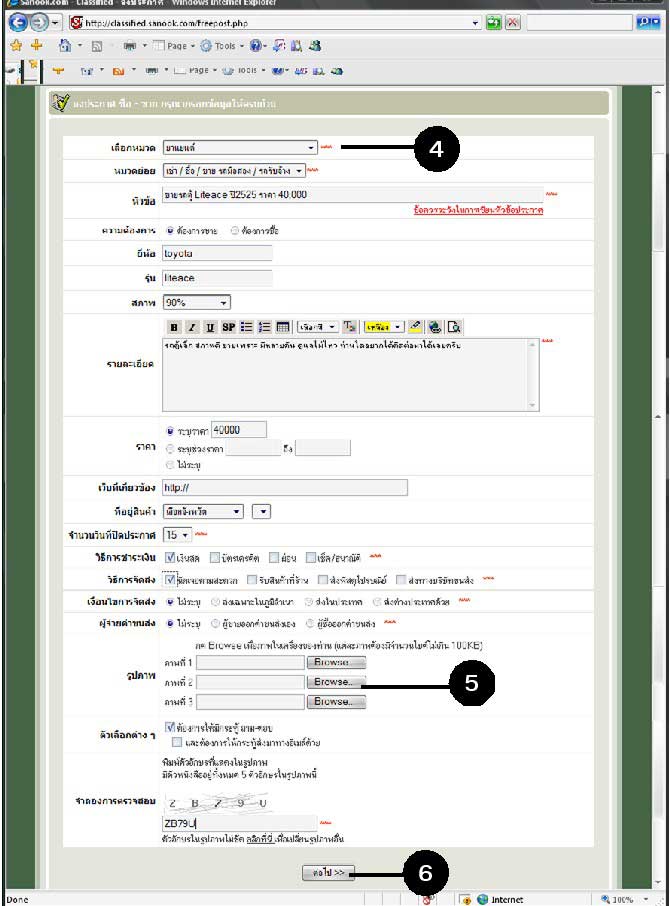The width and height of the screenshot is (670, 906).
Task: Open the สภาพ 90% condition dropdown
Action: pyautogui.click(x=196, y=302)
